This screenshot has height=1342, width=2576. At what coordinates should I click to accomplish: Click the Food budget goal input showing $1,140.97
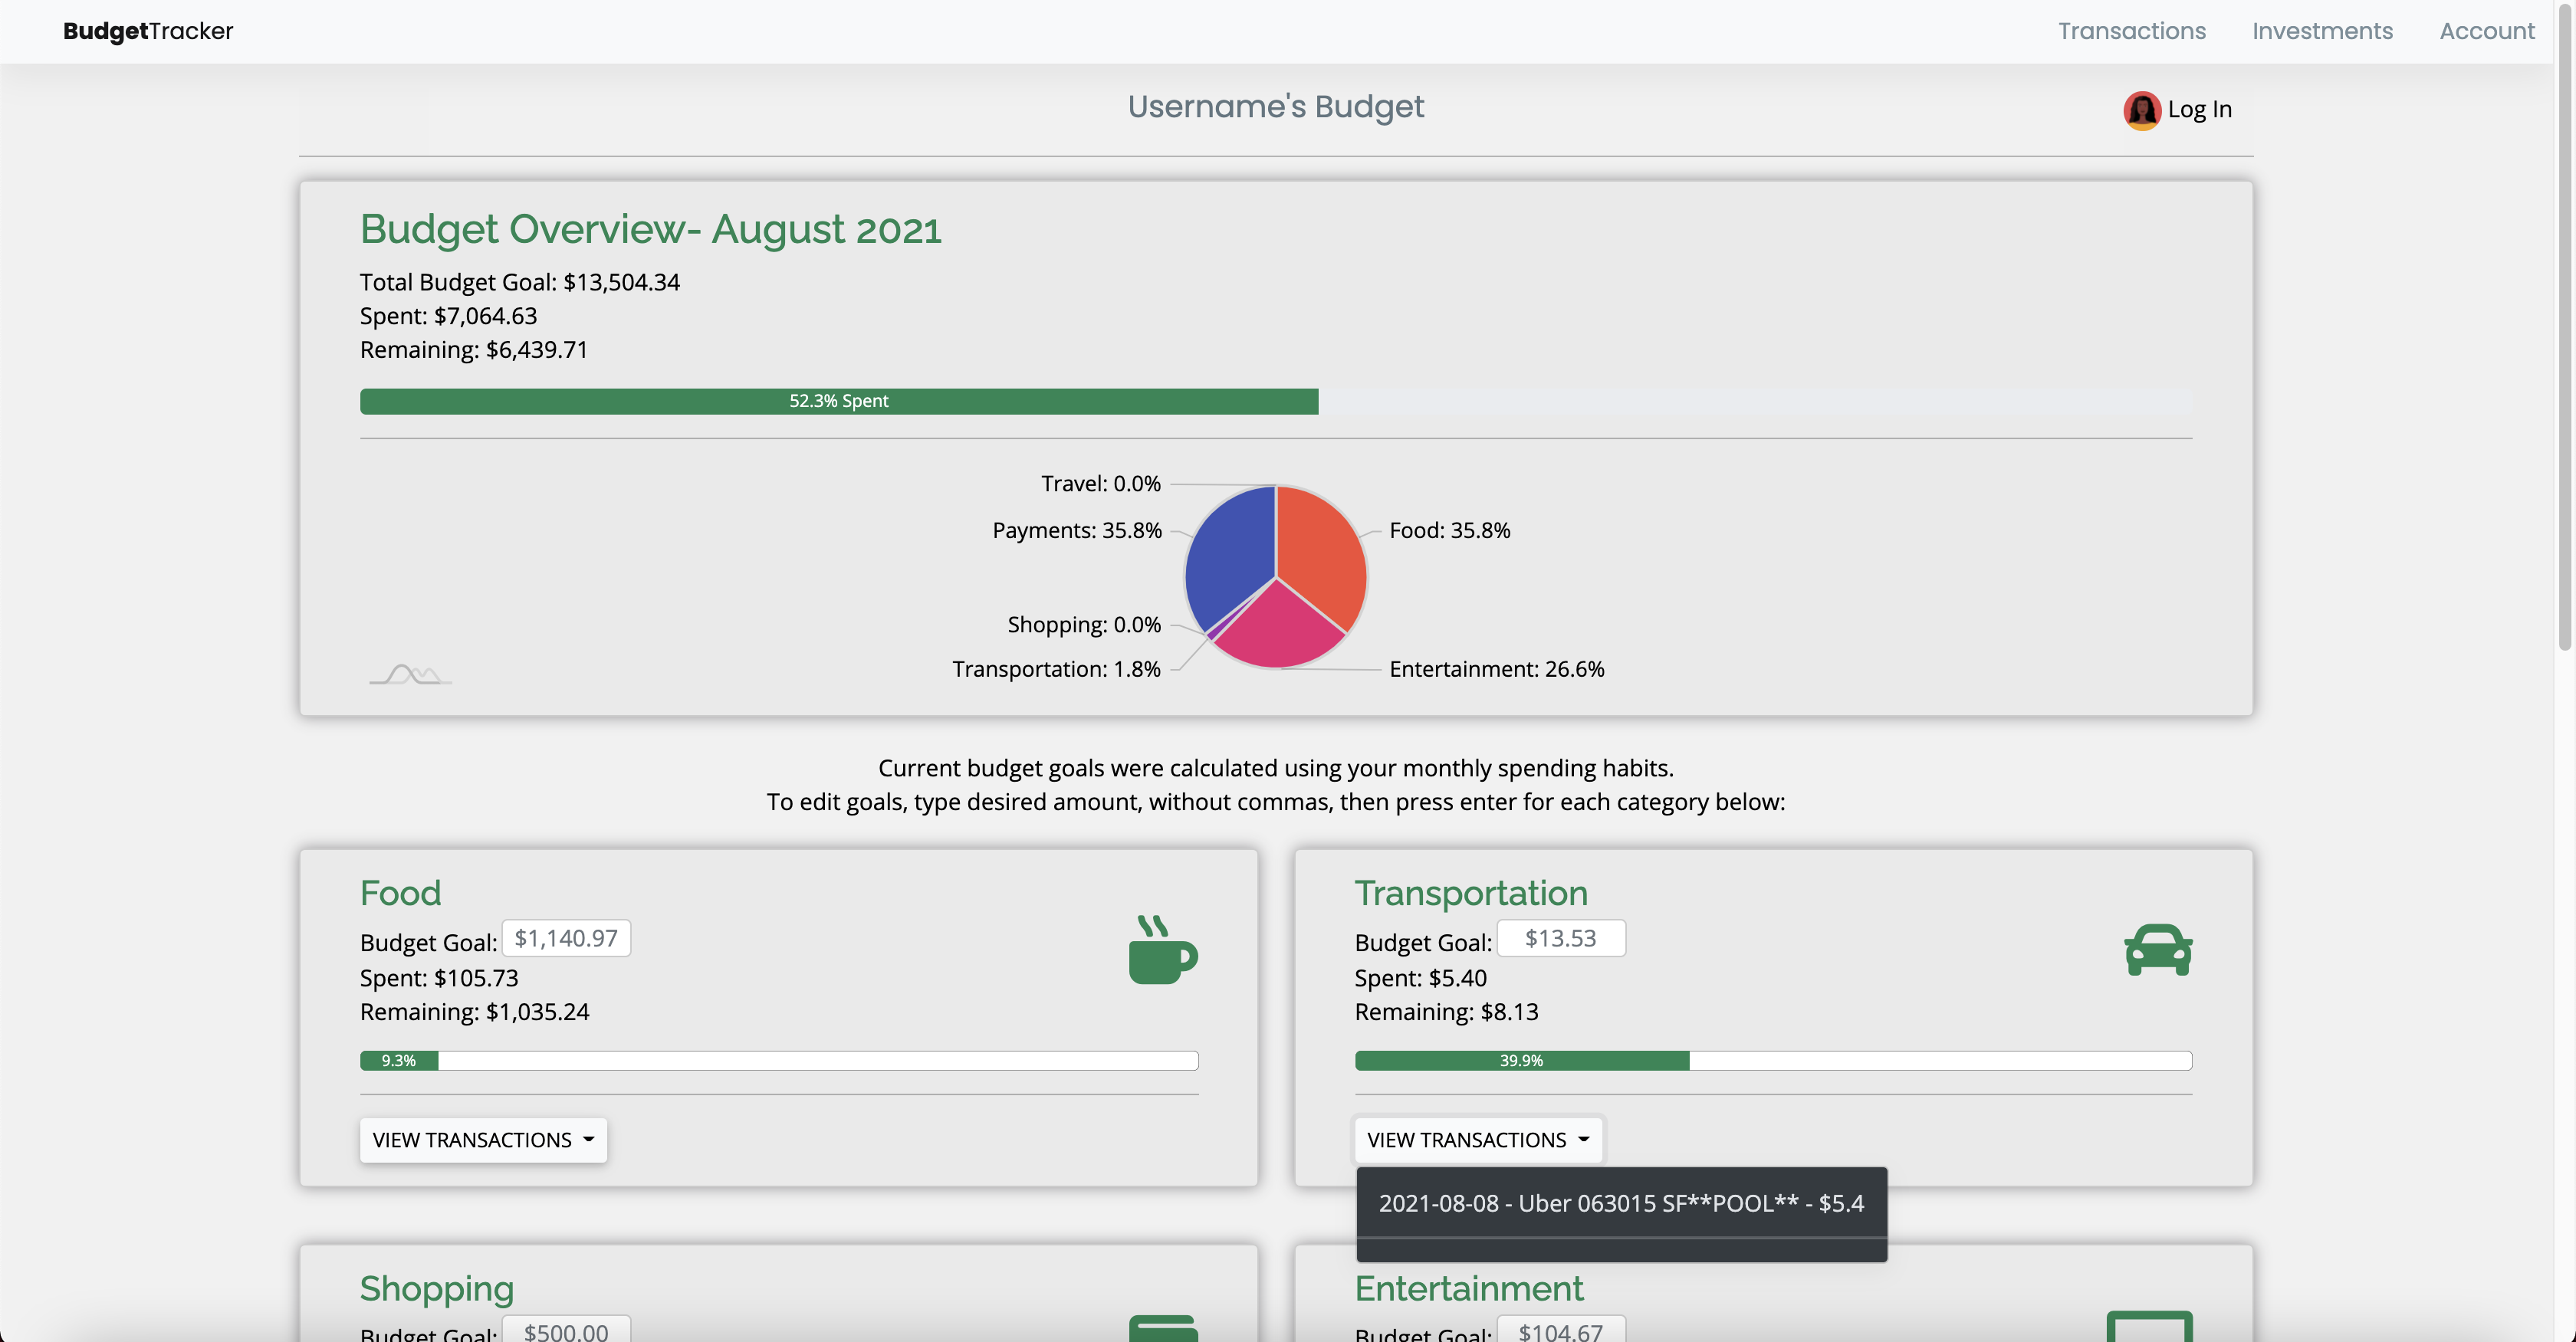tap(565, 938)
